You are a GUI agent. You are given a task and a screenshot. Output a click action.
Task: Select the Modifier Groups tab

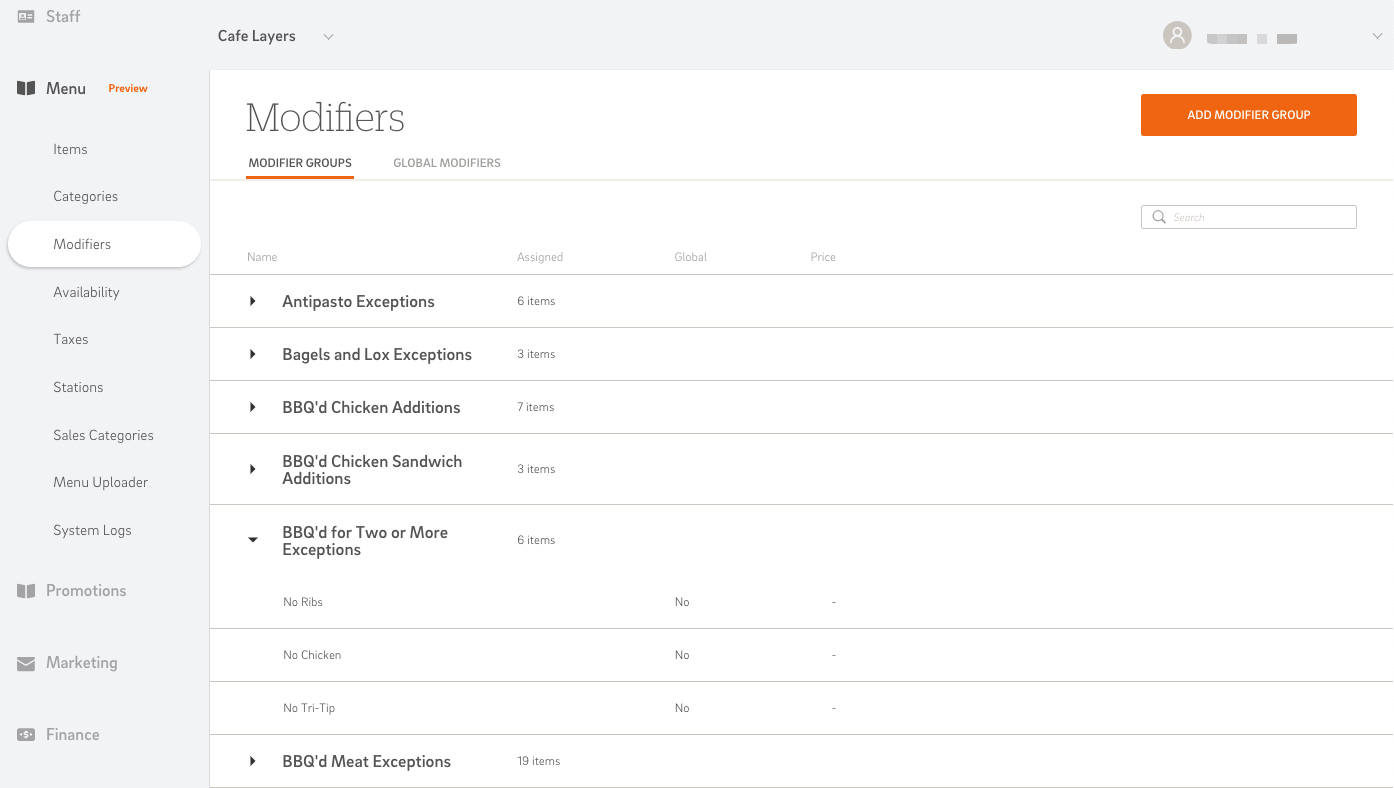[300, 163]
